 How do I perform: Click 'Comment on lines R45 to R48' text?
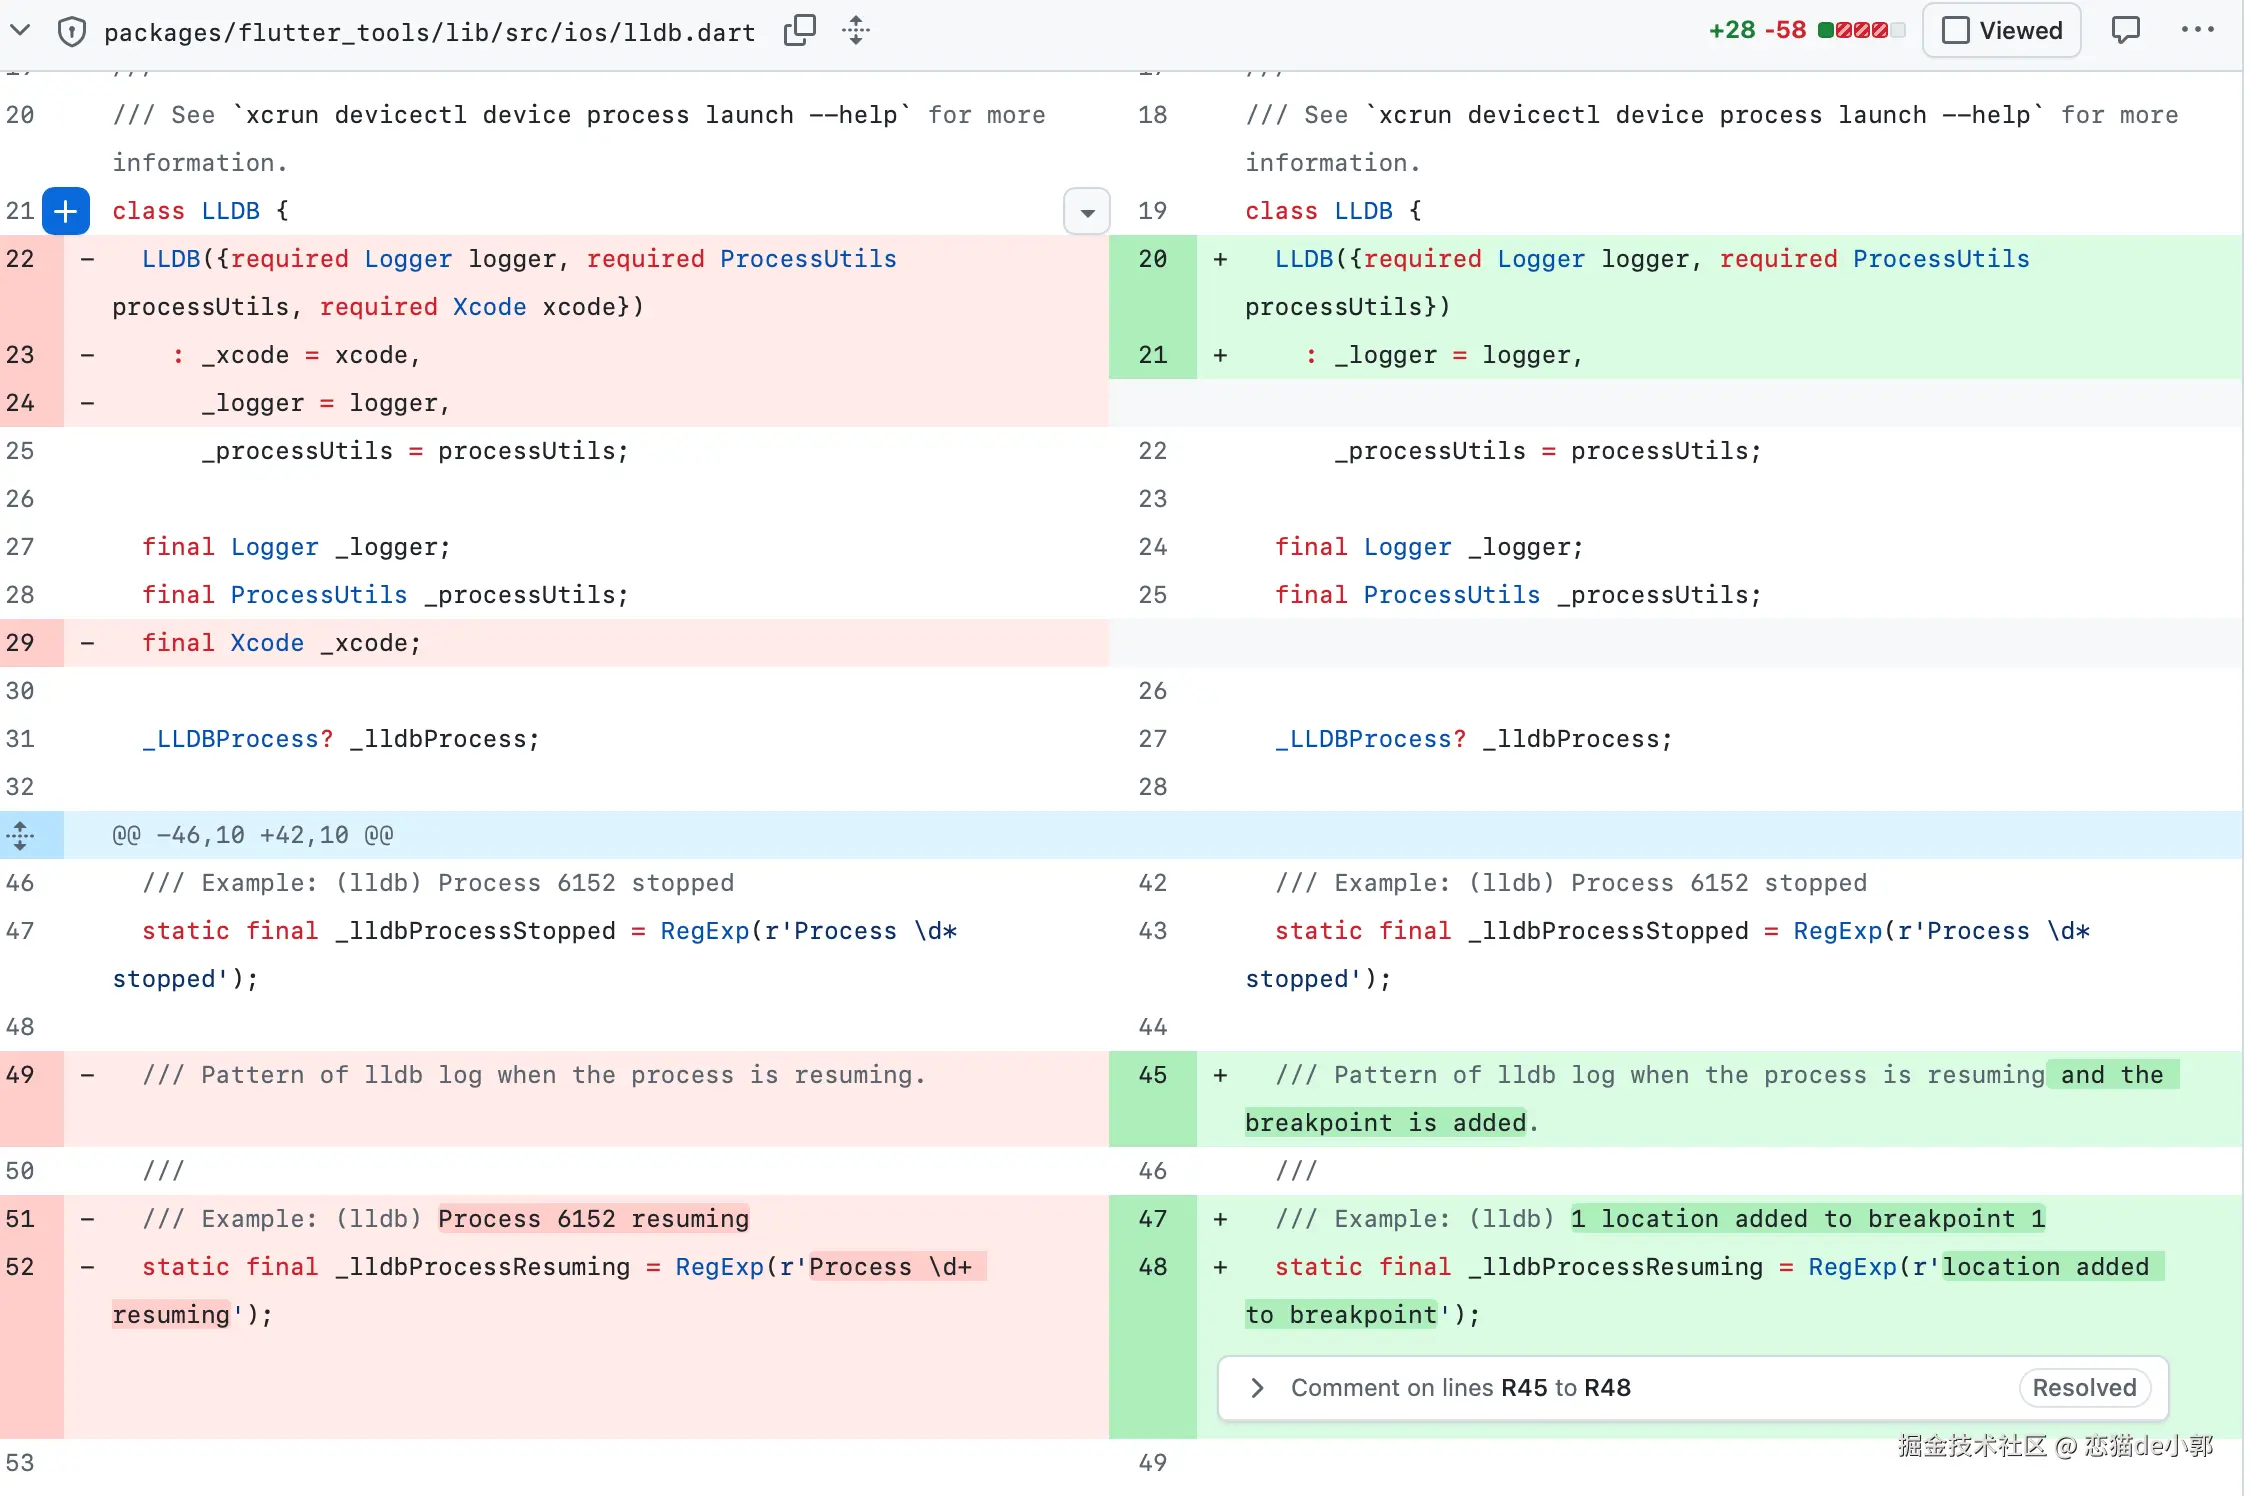coord(1460,1388)
